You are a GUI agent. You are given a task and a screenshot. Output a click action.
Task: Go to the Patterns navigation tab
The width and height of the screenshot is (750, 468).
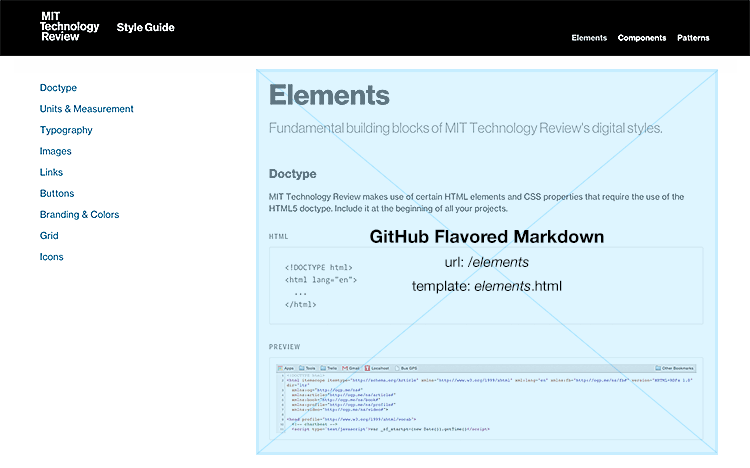click(x=693, y=38)
